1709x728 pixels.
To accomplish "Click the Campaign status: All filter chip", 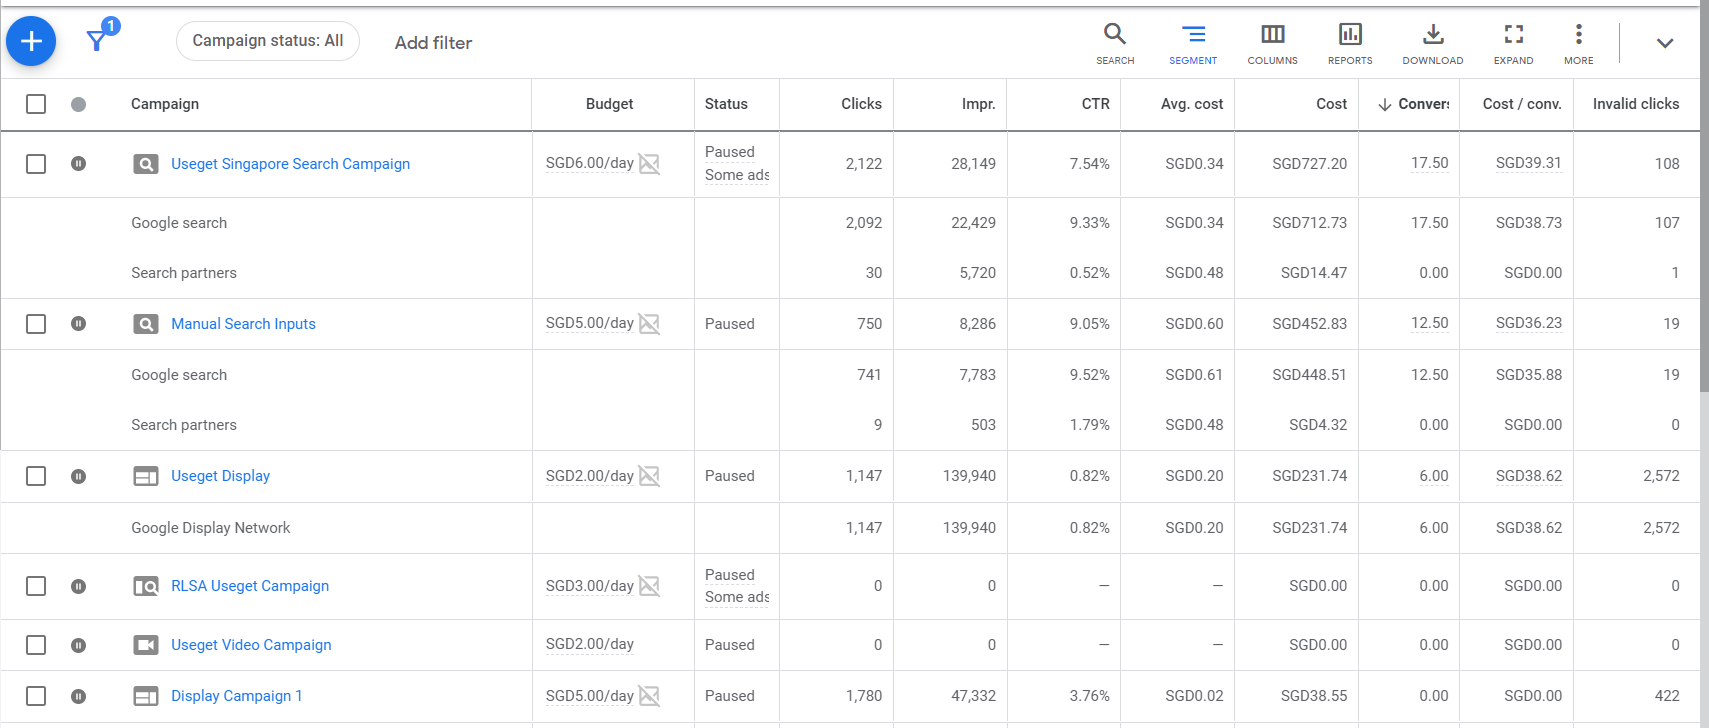I will [268, 41].
